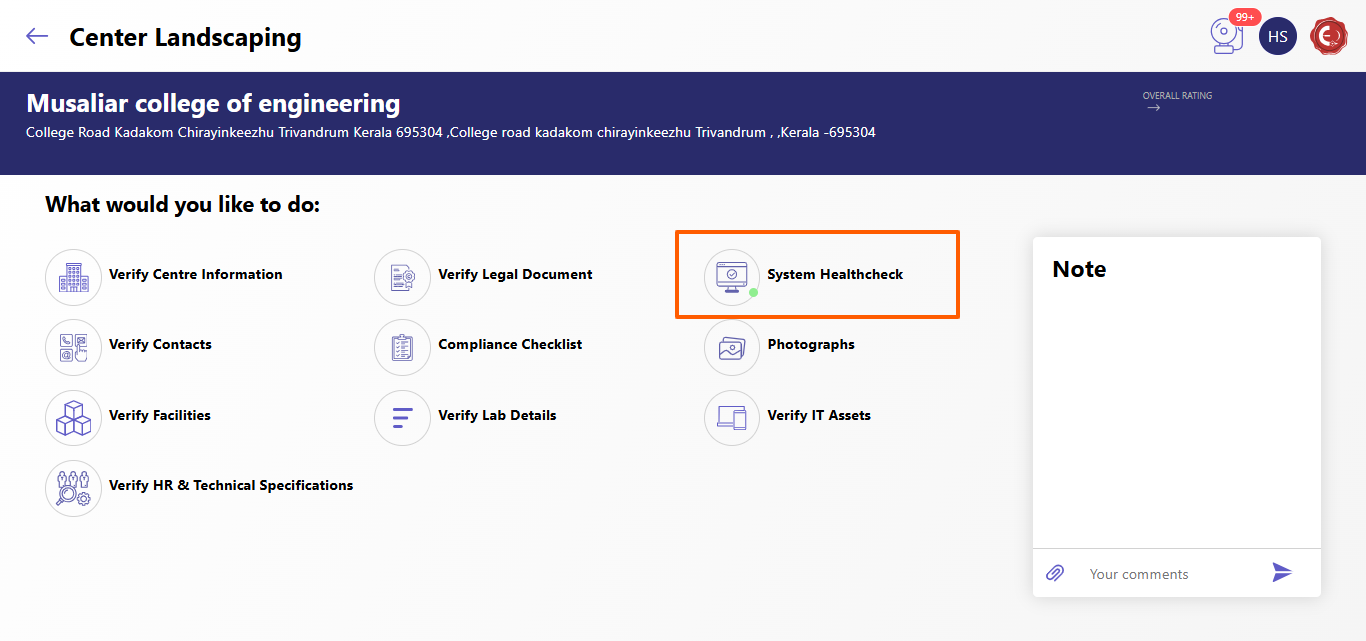Image resolution: width=1366 pixels, height=641 pixels.
Task: Click the Verify Centre Information building icon
Action: point(74,277)
